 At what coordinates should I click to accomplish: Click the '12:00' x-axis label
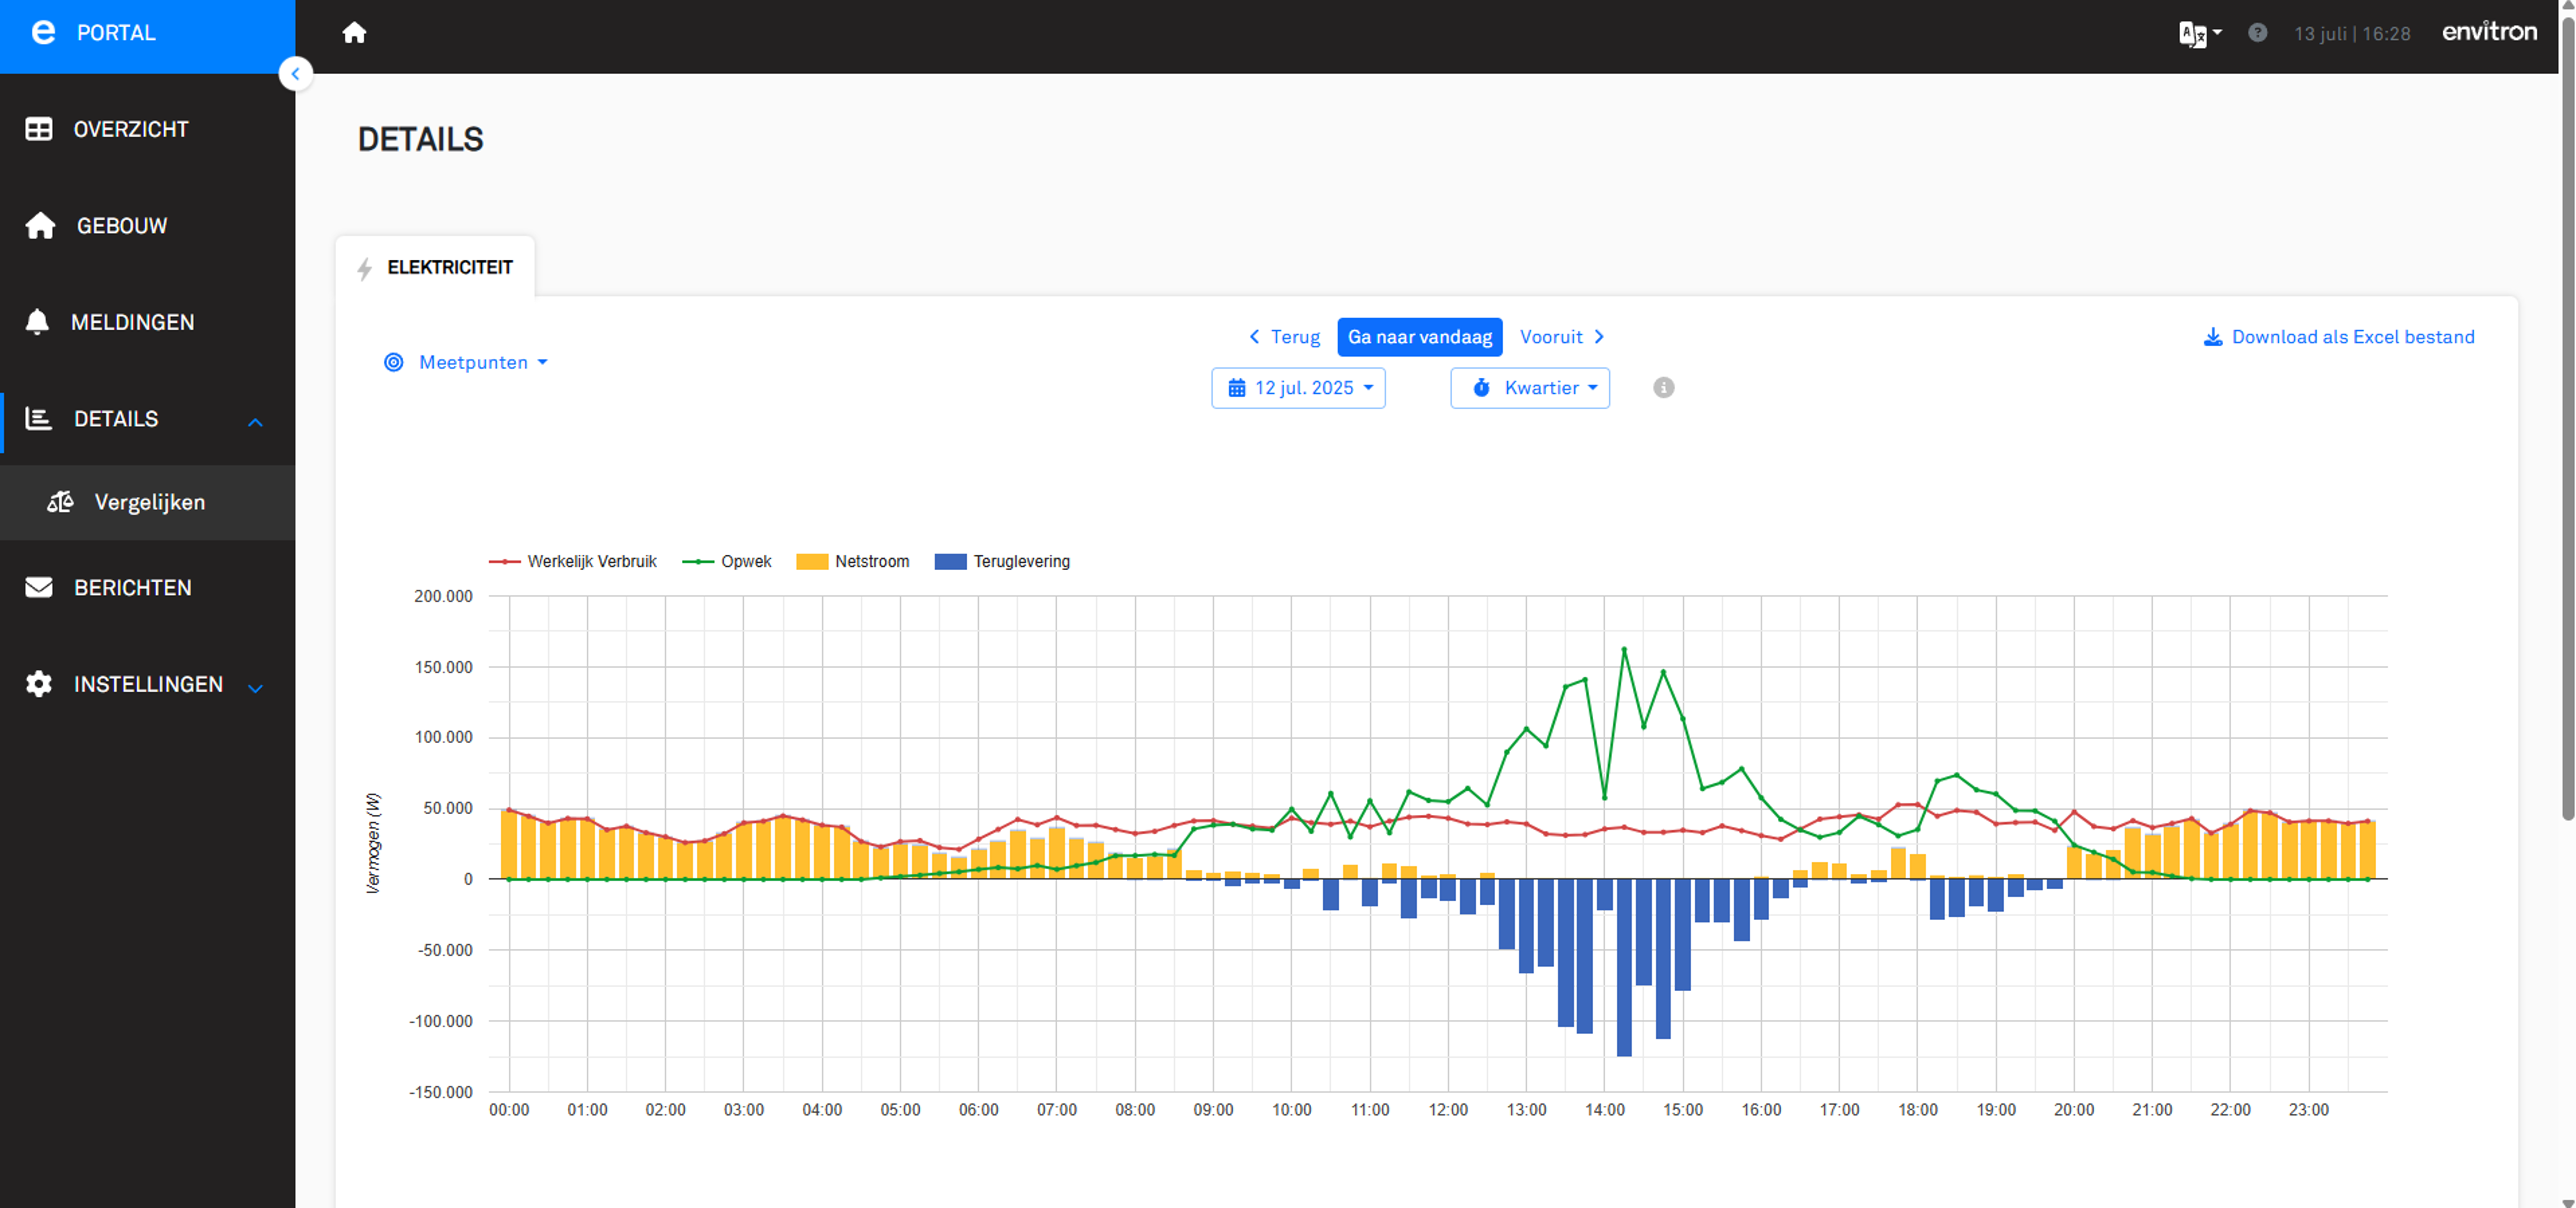pyautogui.click(x=1448, y=1110)
